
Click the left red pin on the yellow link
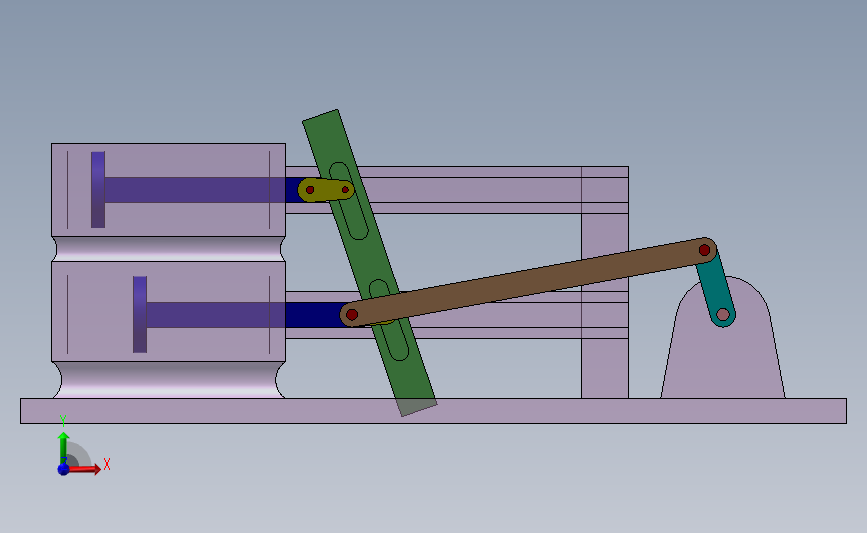click(310, 190)
